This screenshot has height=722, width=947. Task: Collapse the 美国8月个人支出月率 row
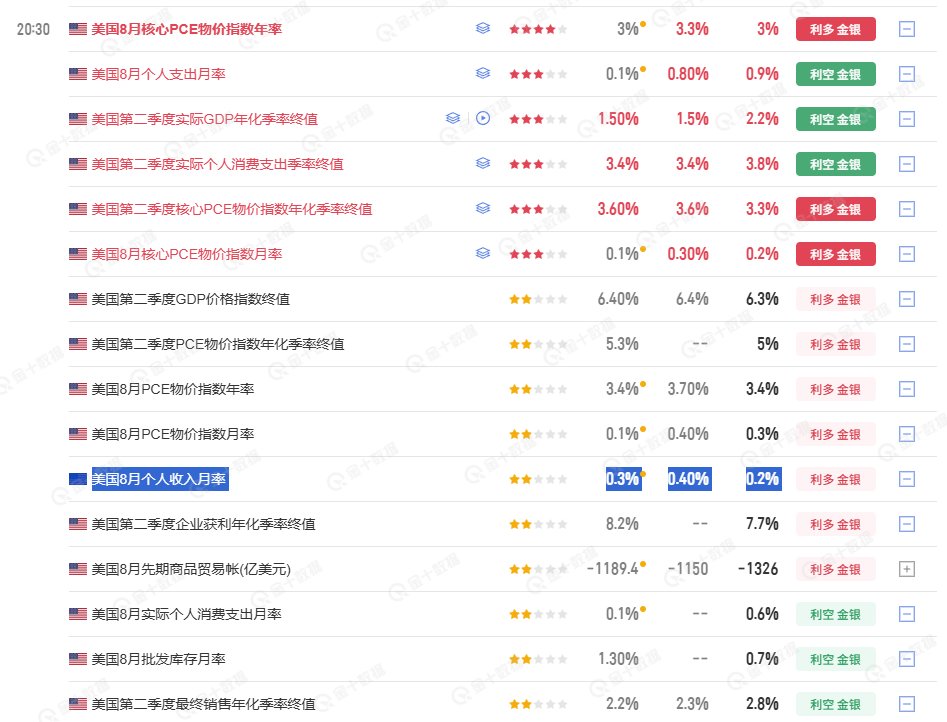[907, 74]
